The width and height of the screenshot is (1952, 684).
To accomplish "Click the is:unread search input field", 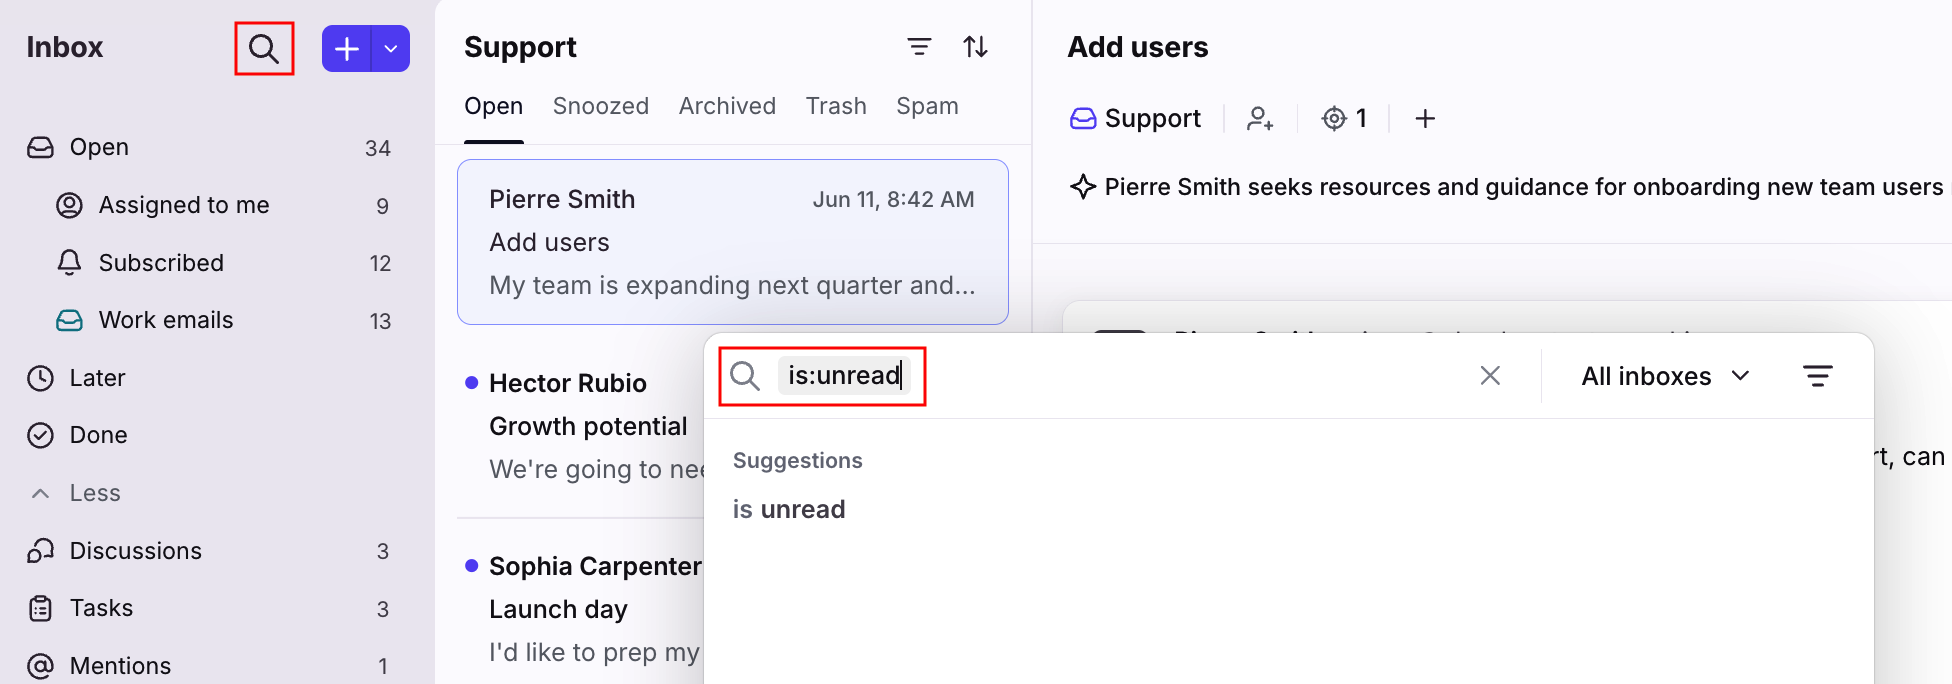I will (x=1100, y=376).
